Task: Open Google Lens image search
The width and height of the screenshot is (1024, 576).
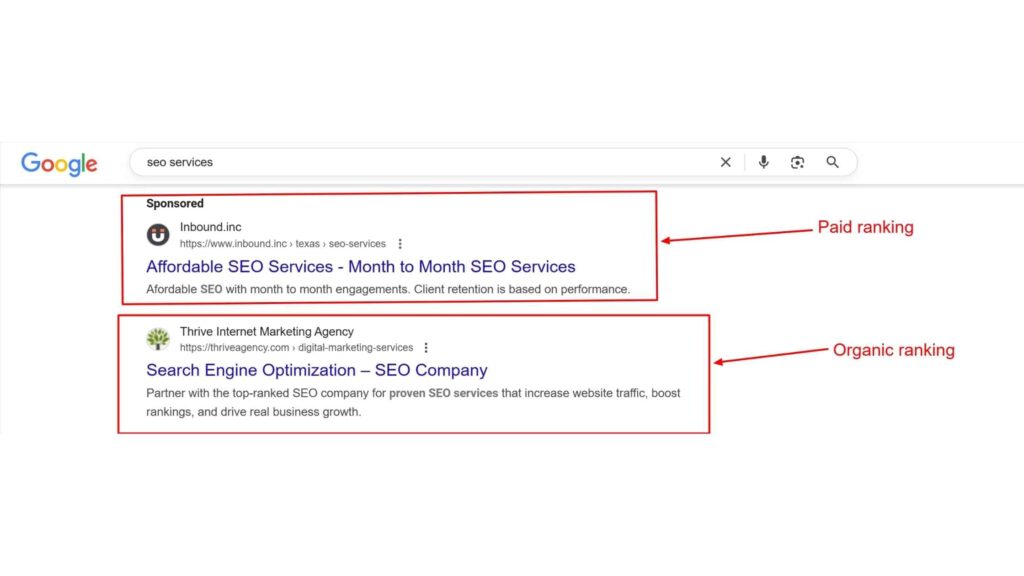Action: [x=797, y=162]
